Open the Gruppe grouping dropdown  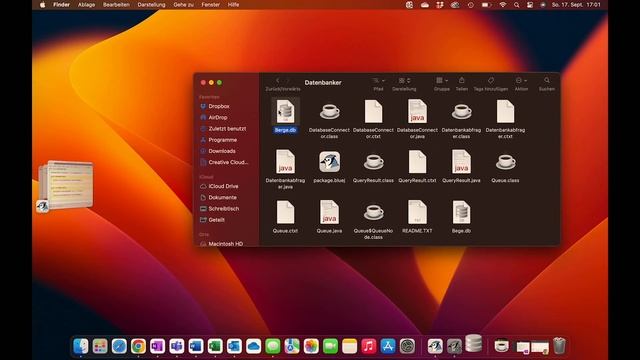click(442, 81)
